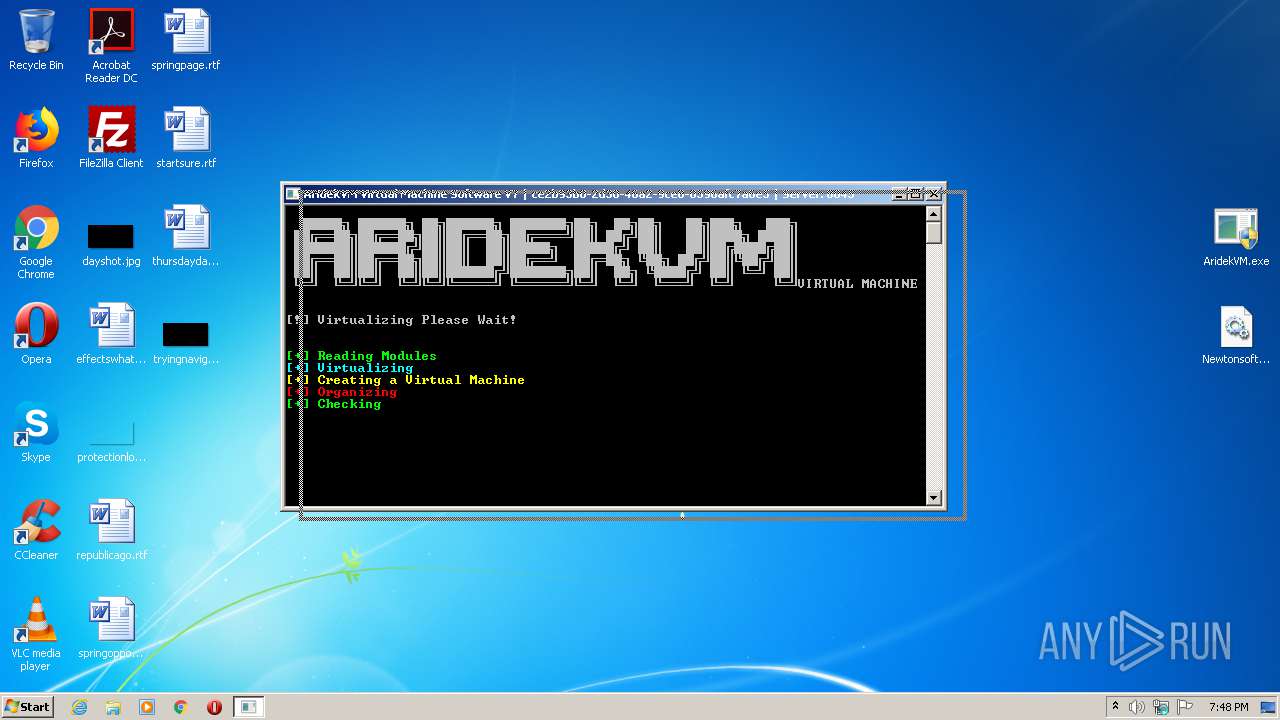The height and width of the screenshot is (720, 1280).
Task: Open Windows Media Player taskbar icon
Action: [x=147, y=707]
